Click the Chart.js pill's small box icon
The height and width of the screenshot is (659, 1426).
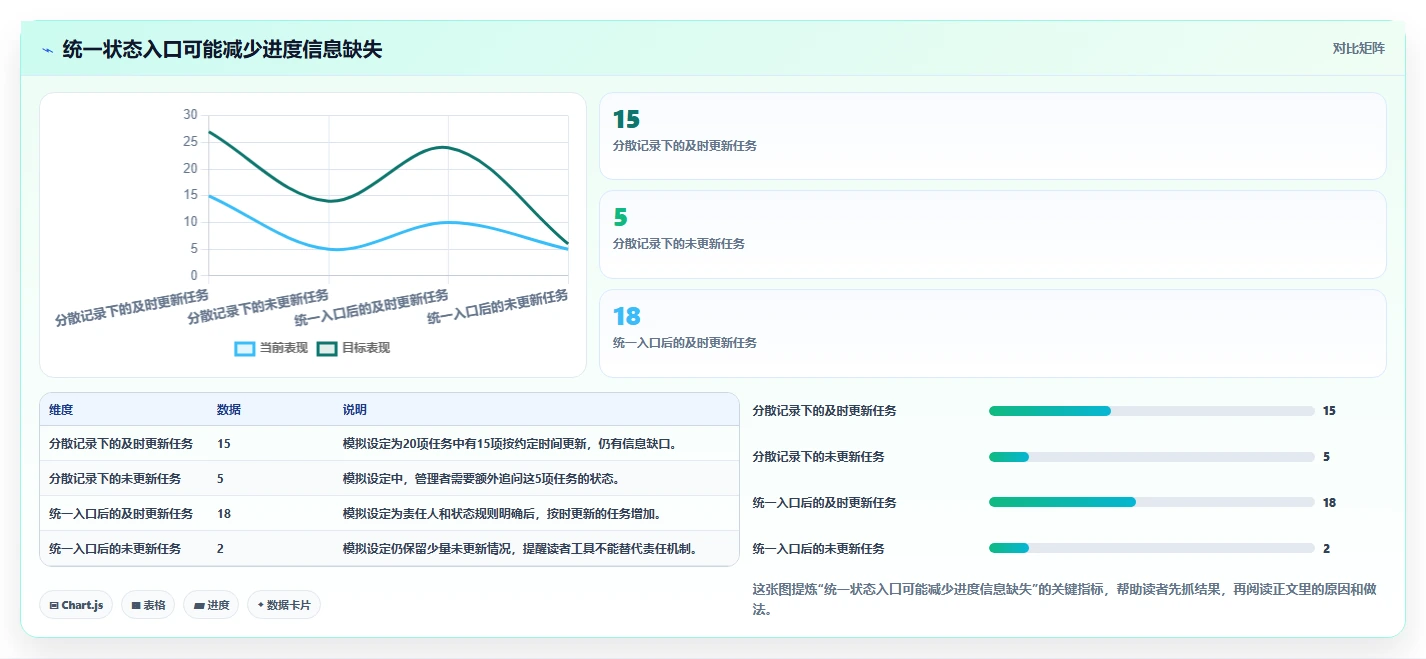pos(53,605)
